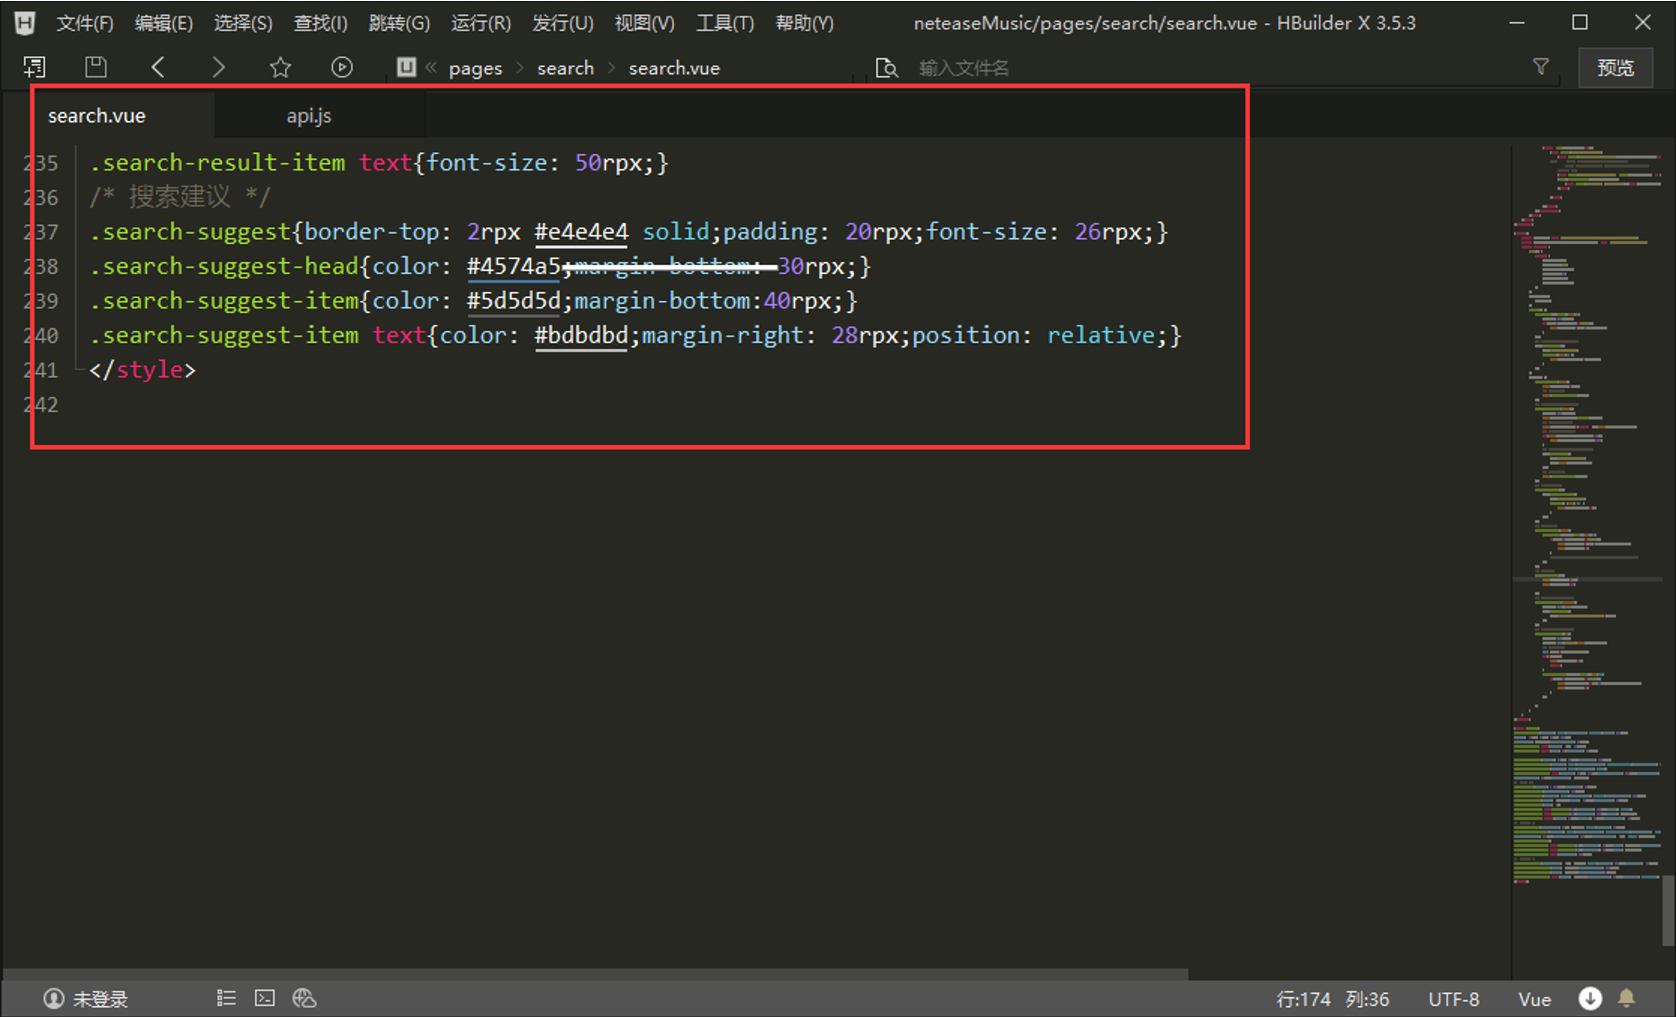Click the file search magnifier icon
The height and width of the screenshot is (1017, 1676).
(886, 68)
